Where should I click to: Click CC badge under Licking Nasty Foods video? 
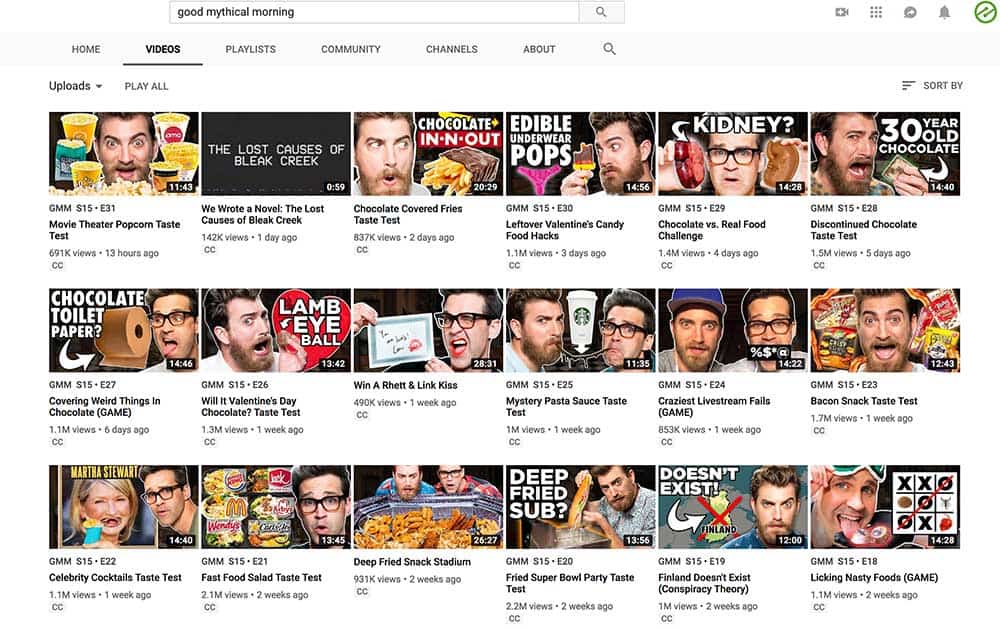point(819,608)
